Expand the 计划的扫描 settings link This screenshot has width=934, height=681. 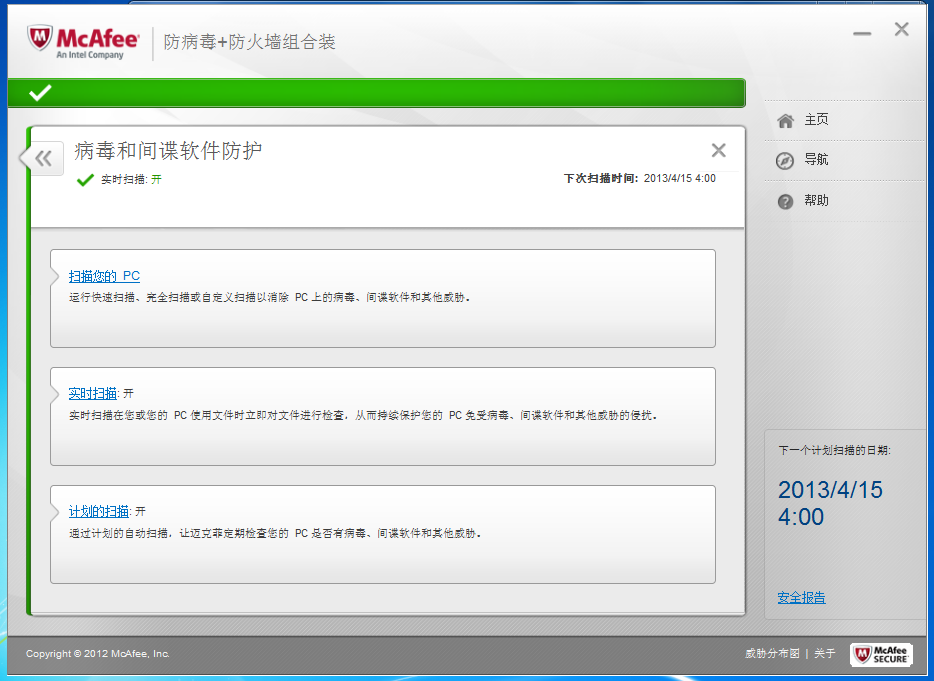[99, 512]
